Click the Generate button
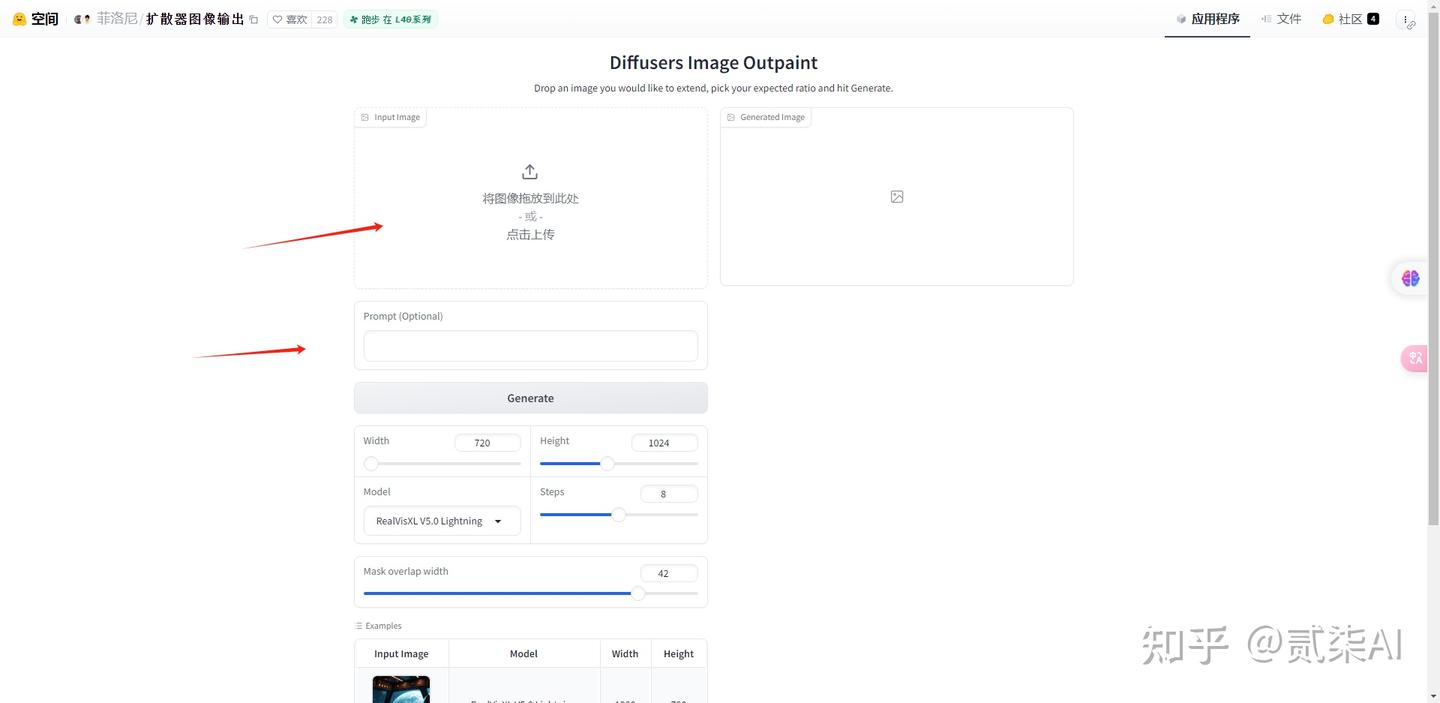The height and width of the screenshot is (703, 1440). (530, 397)
